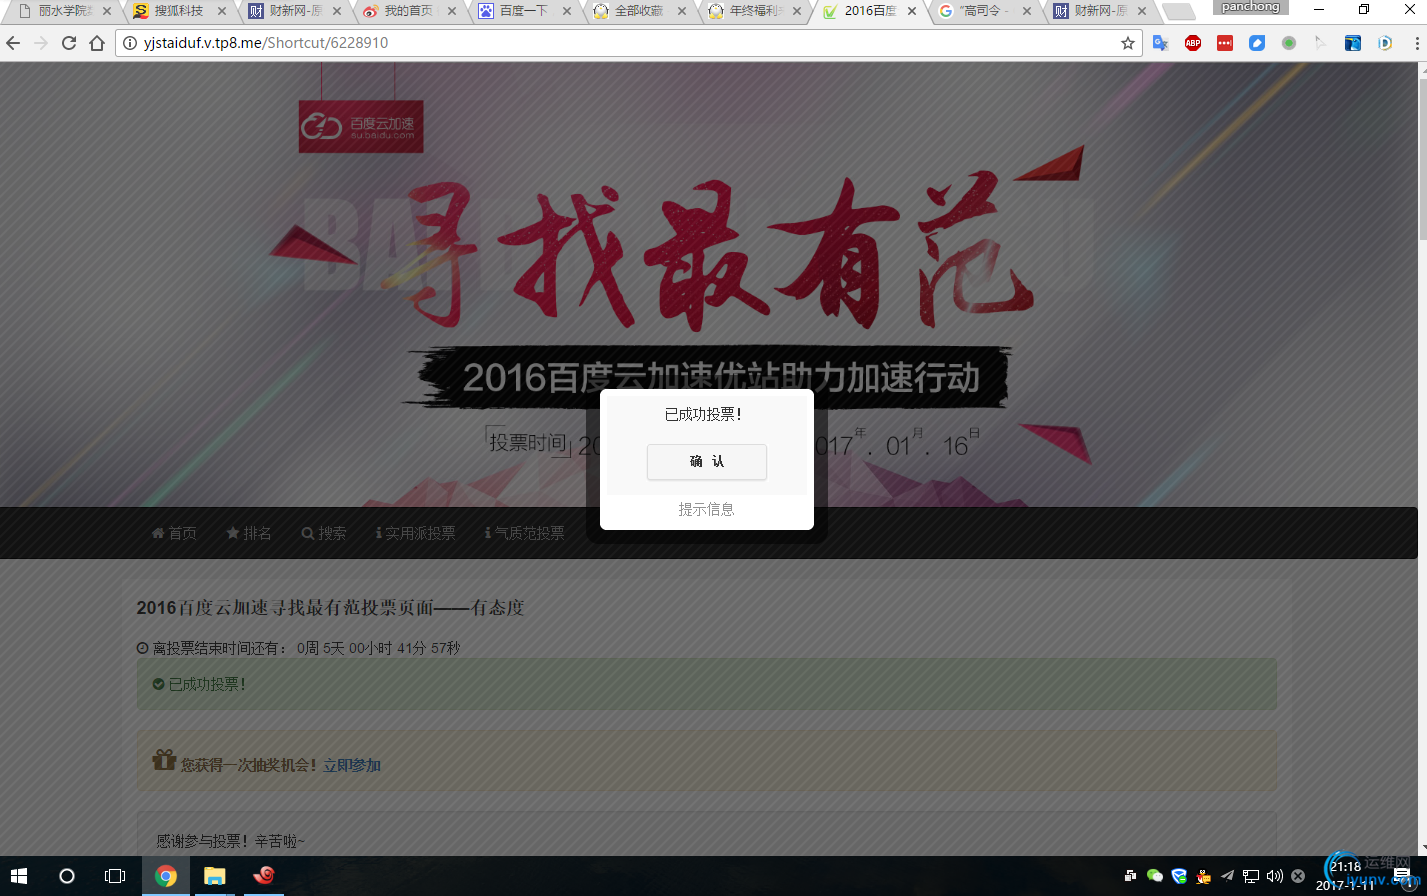Open WeChat from the system tray

pos(1155,876)
